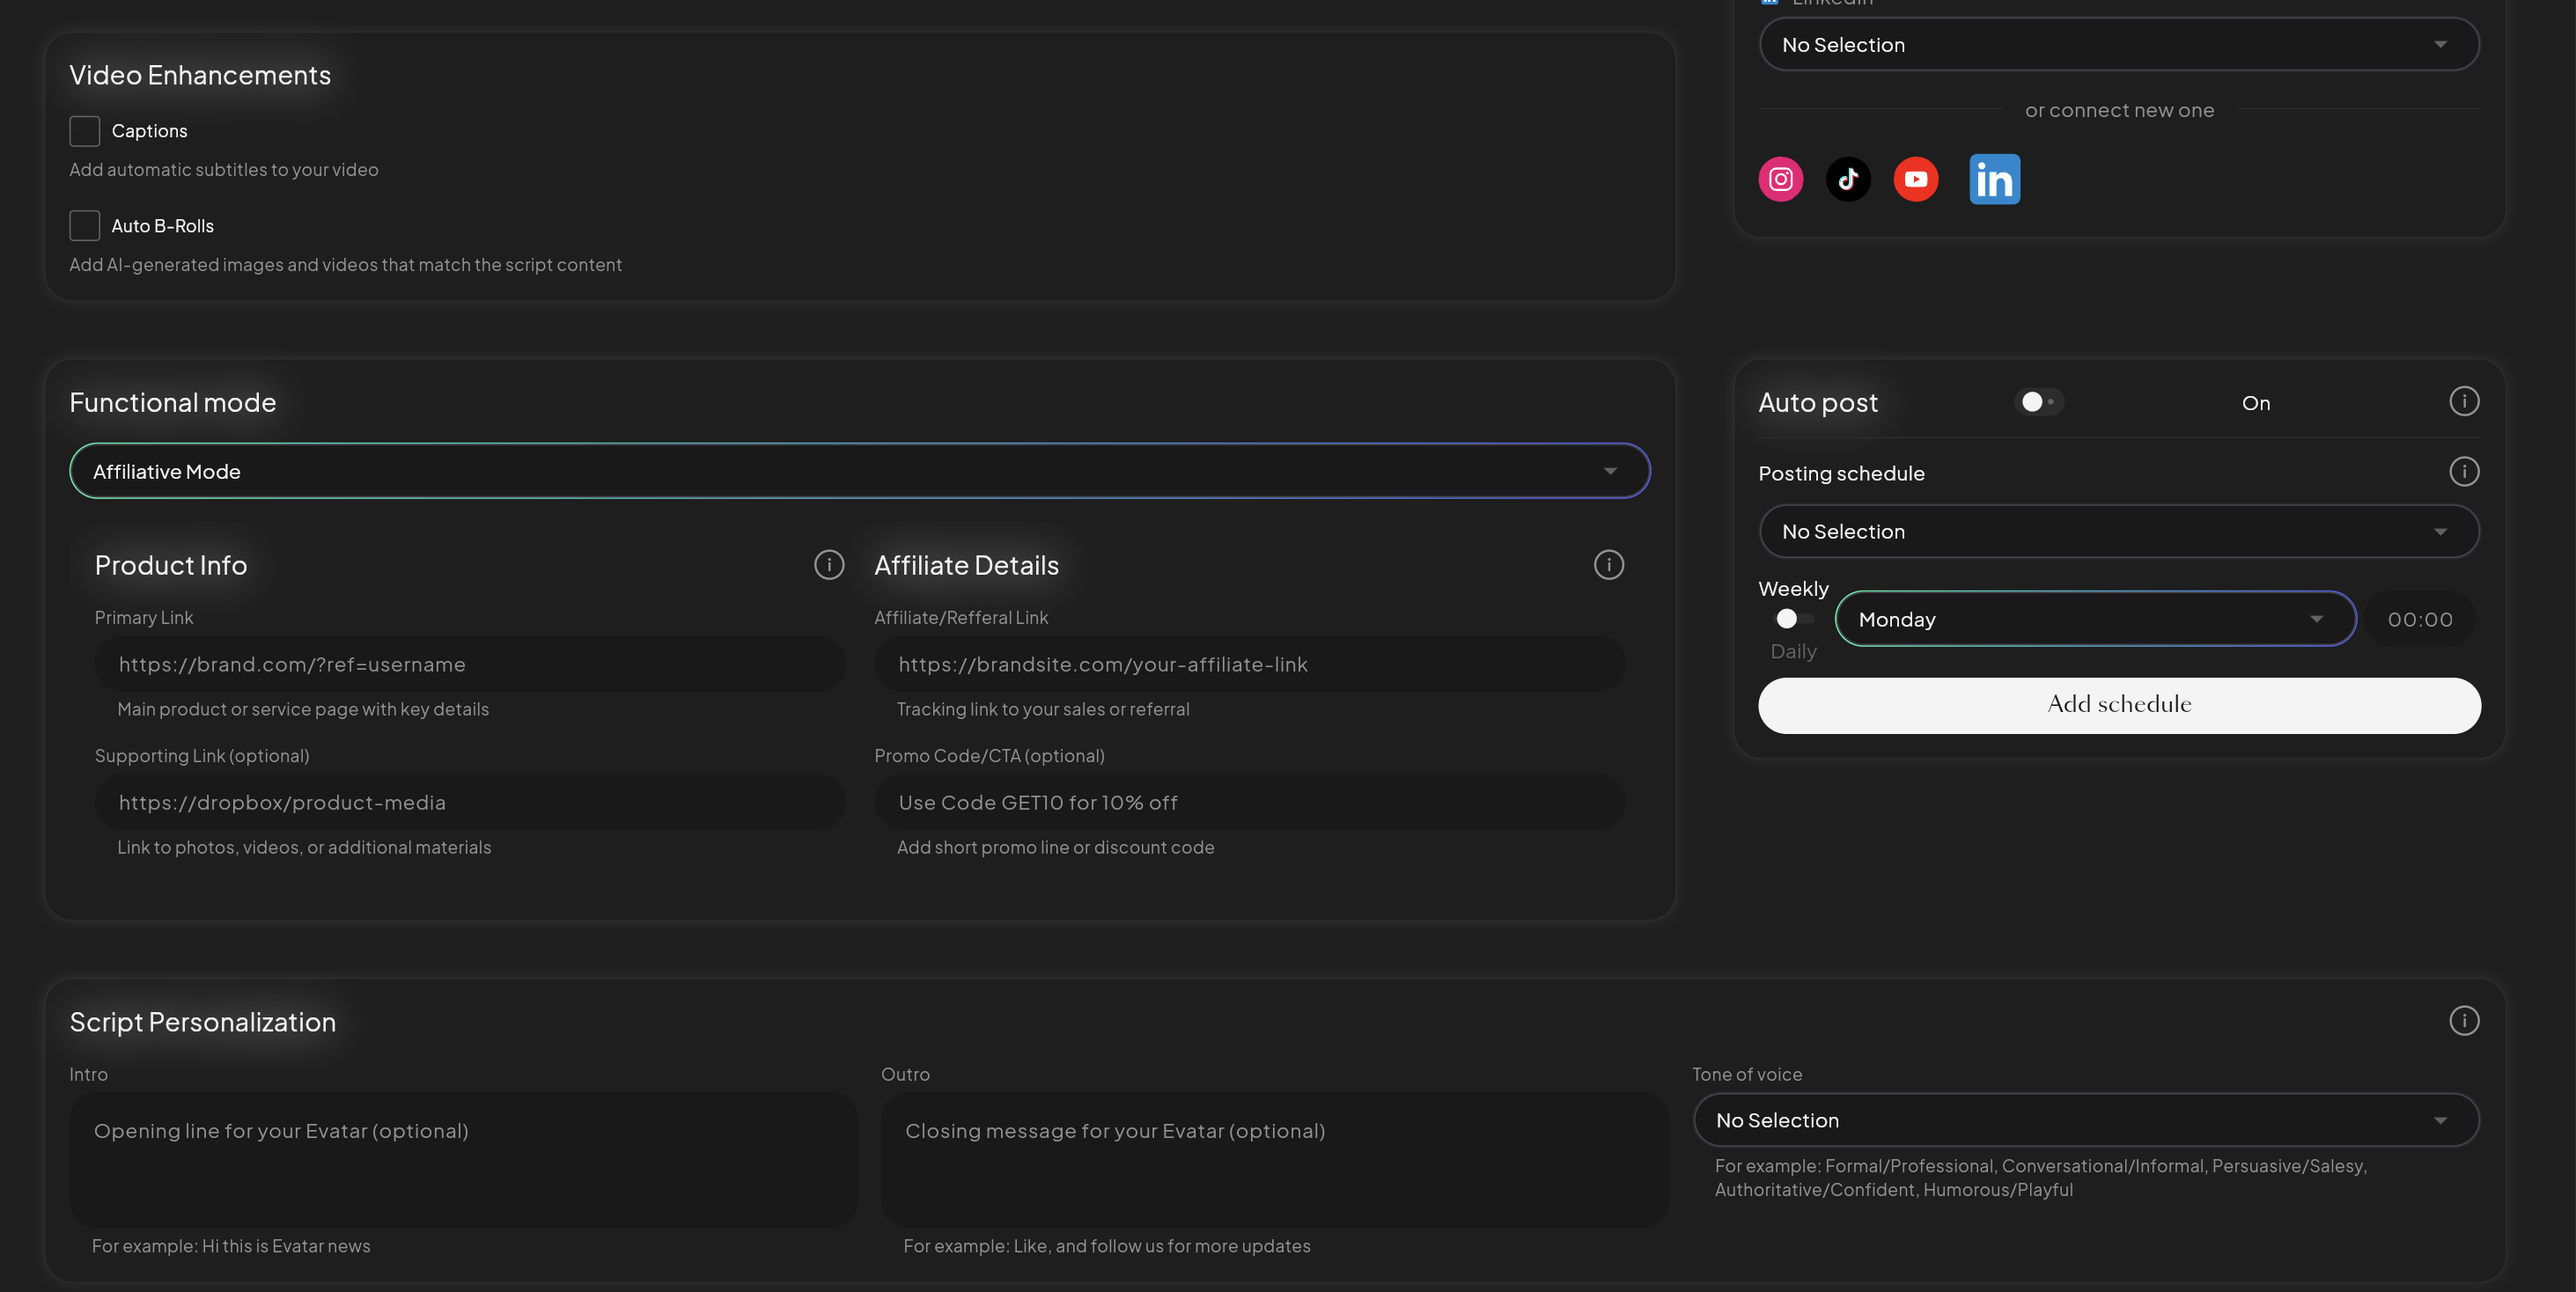This screenshot has height=1292, width=2576.
Task: Open the On info icon beside Auto post
Action: click(2464, 401)
